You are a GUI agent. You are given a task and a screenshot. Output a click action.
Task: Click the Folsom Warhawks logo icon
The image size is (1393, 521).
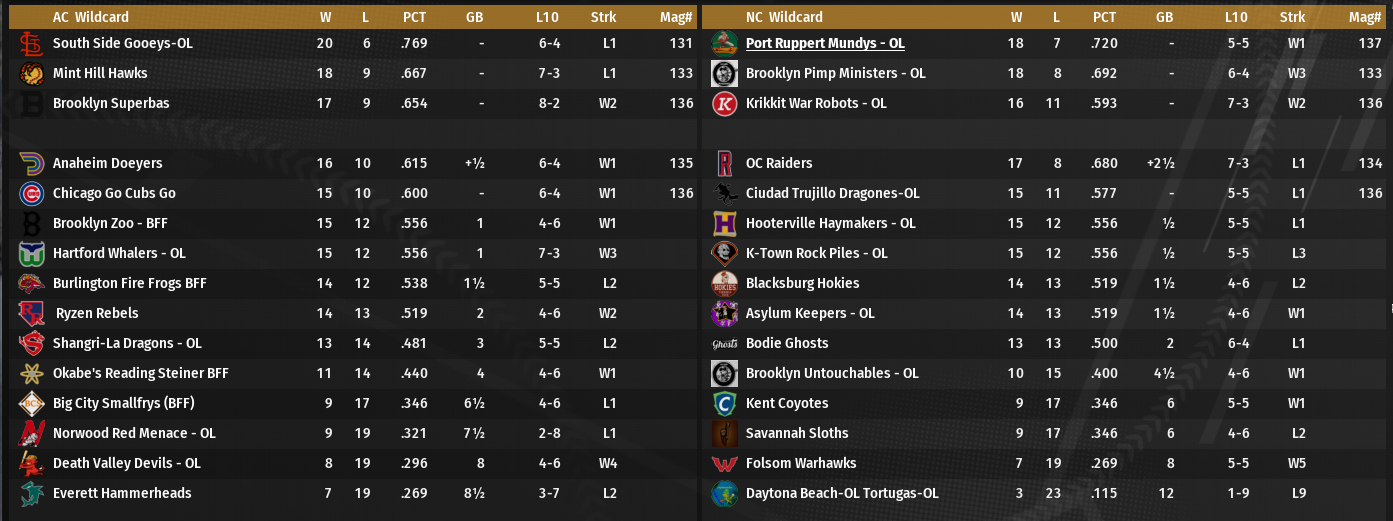tap(724, 463)
